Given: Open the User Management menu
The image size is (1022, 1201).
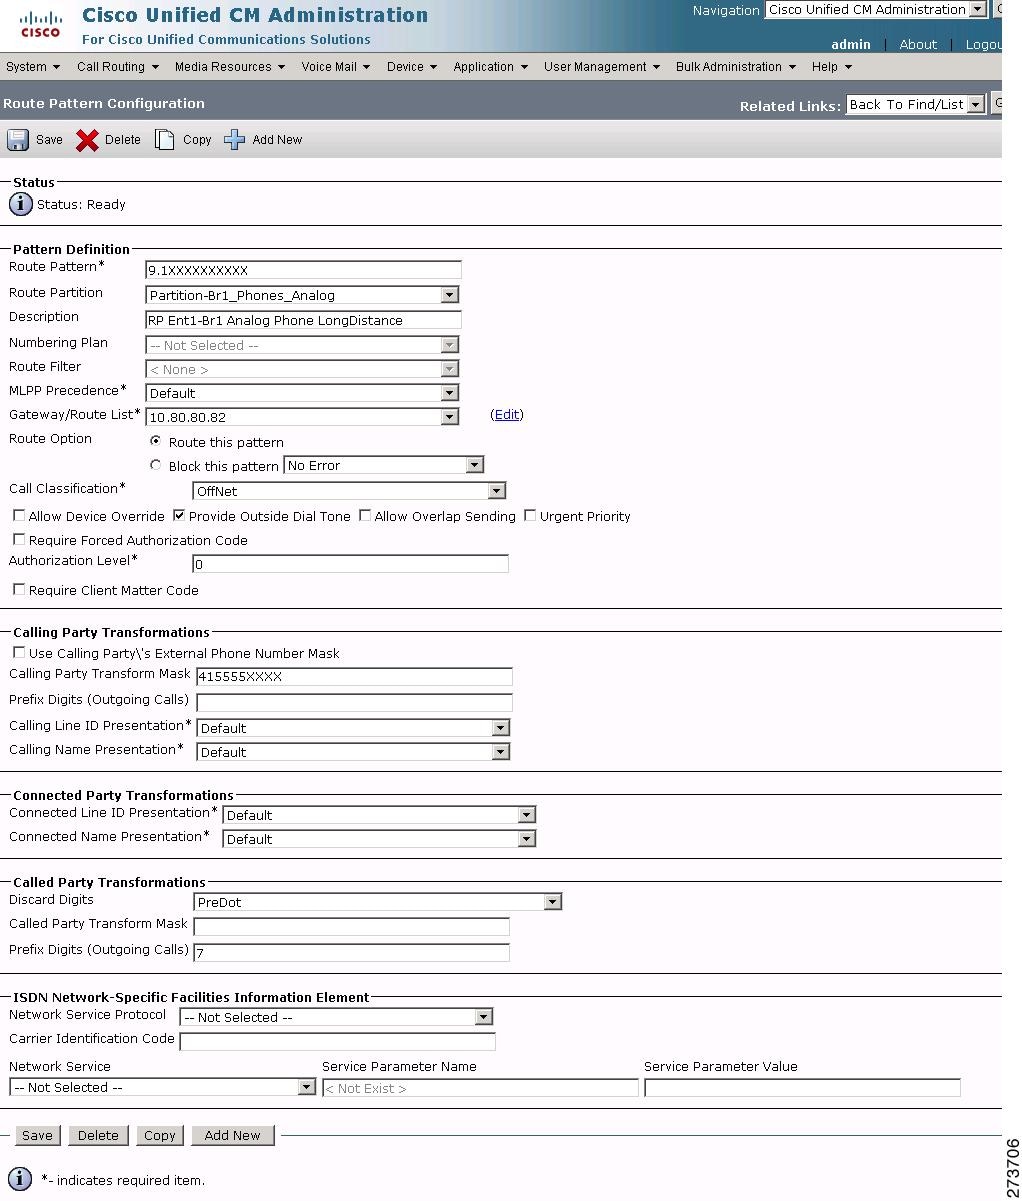Looking at the screenshot, I should (602, 67).
